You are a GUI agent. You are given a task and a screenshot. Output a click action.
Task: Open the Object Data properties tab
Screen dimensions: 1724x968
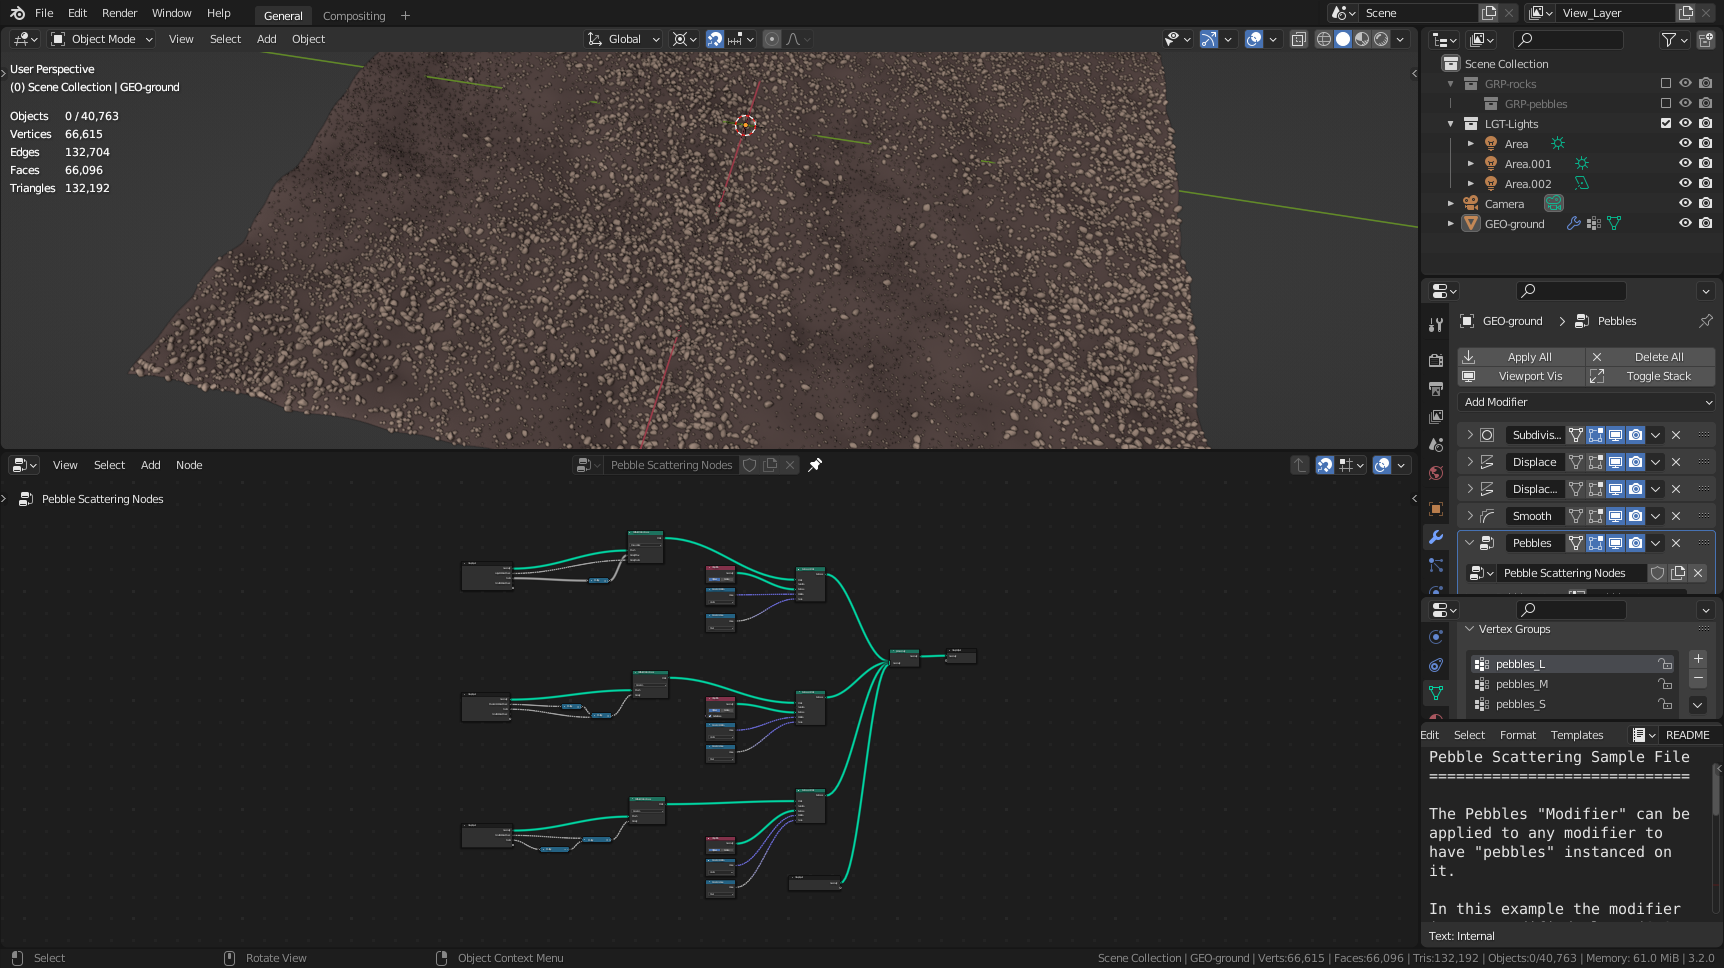(x=1436, y=692)
